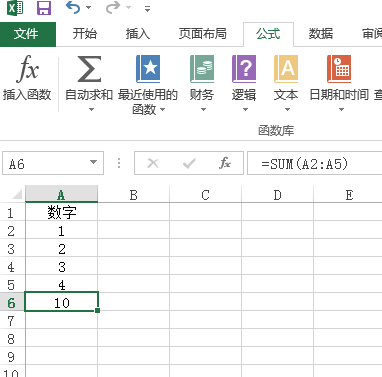Select the 公式 tab
382x377 pixels.
(x=268, y=34)
